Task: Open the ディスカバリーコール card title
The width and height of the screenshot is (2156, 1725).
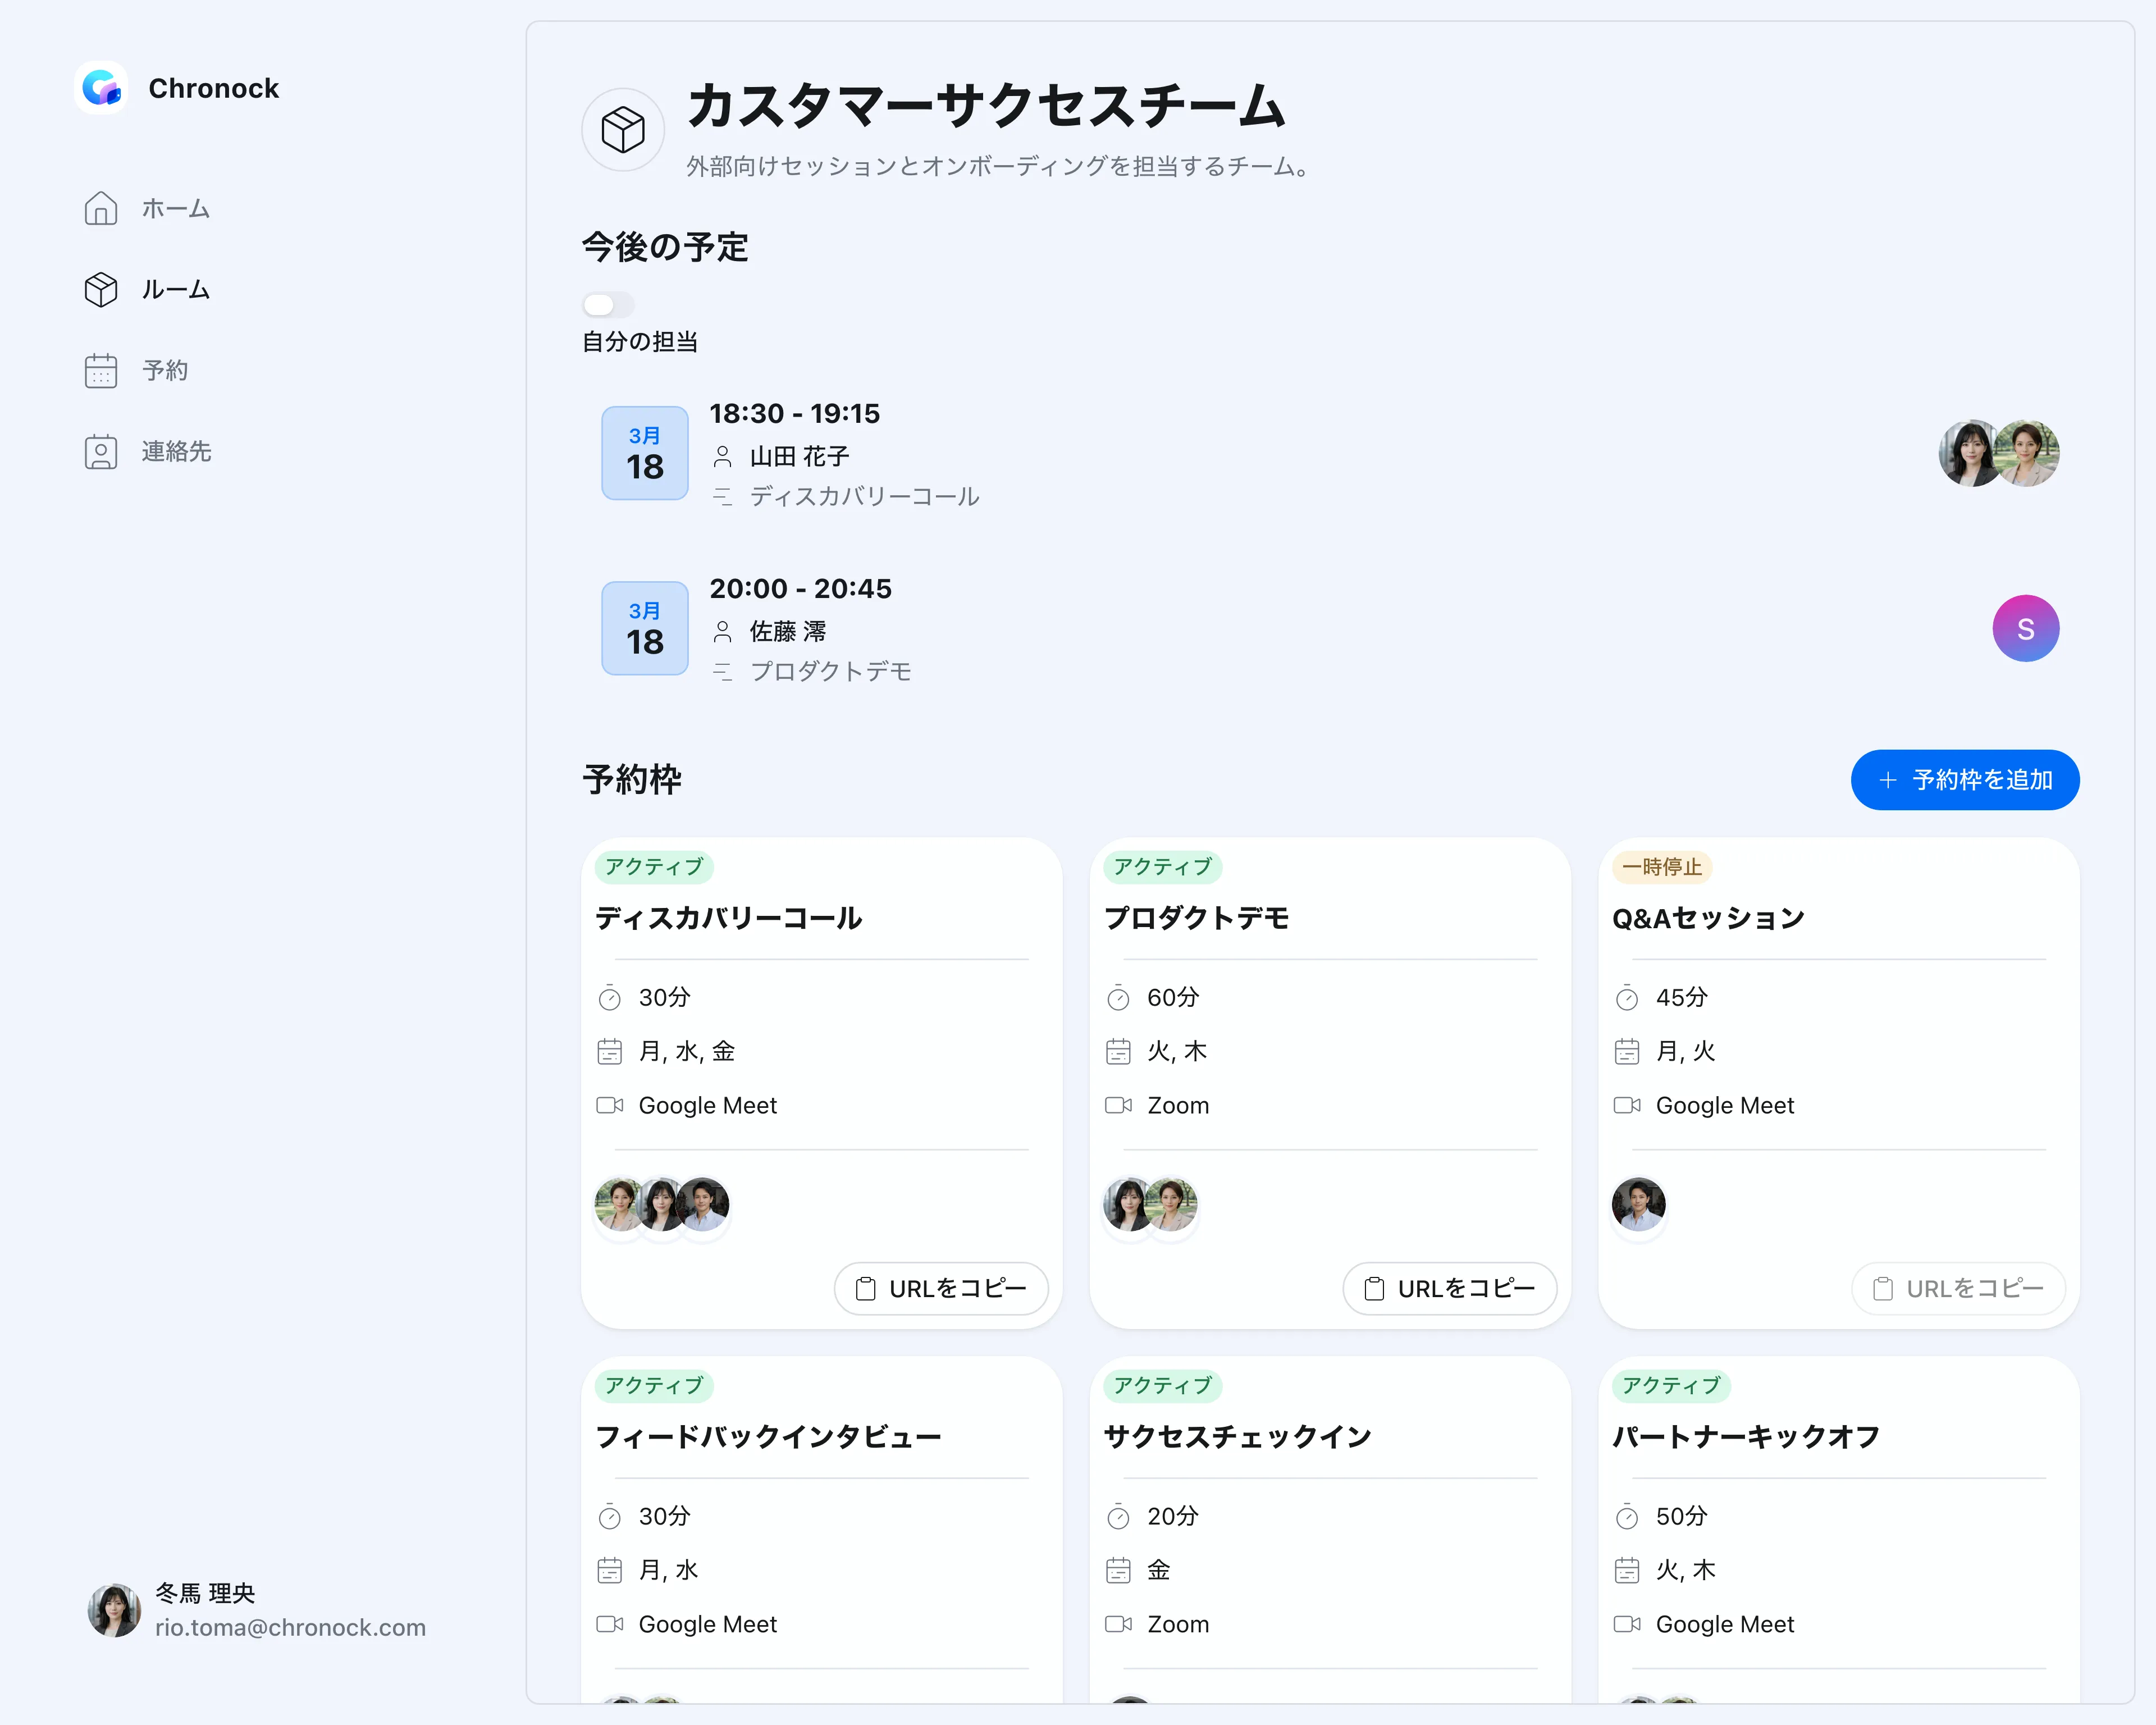Action: pos(729,918)
